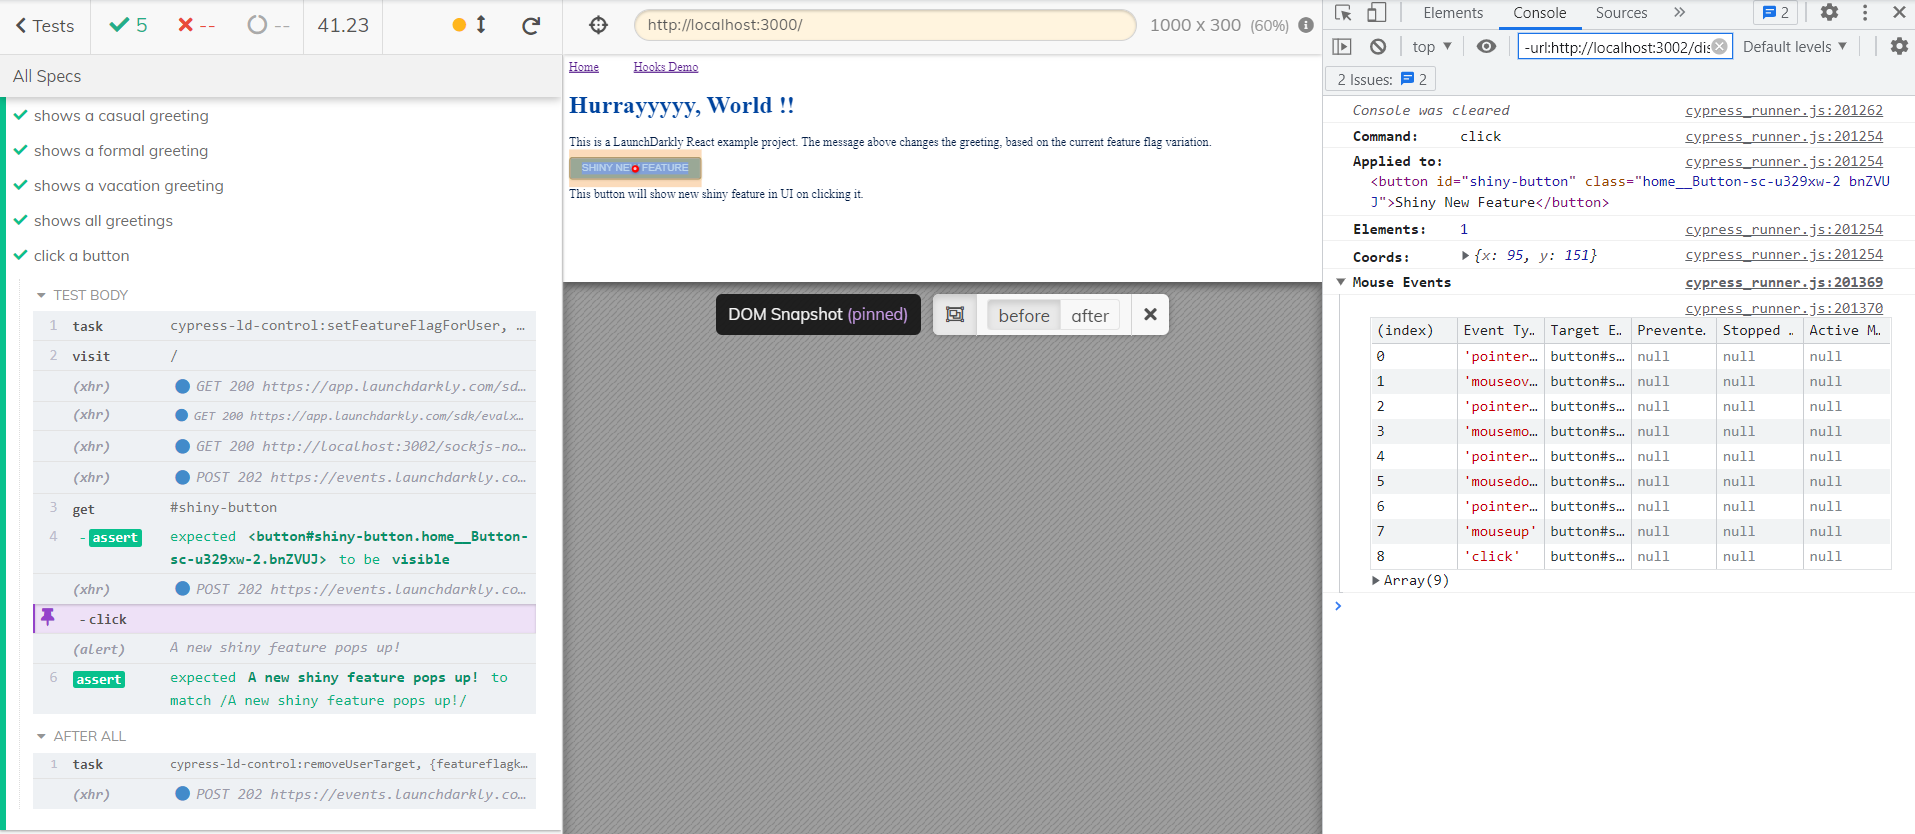Open console settings gear beside Default levels
Screen dimensions: 1915x834
[1899, 47]
